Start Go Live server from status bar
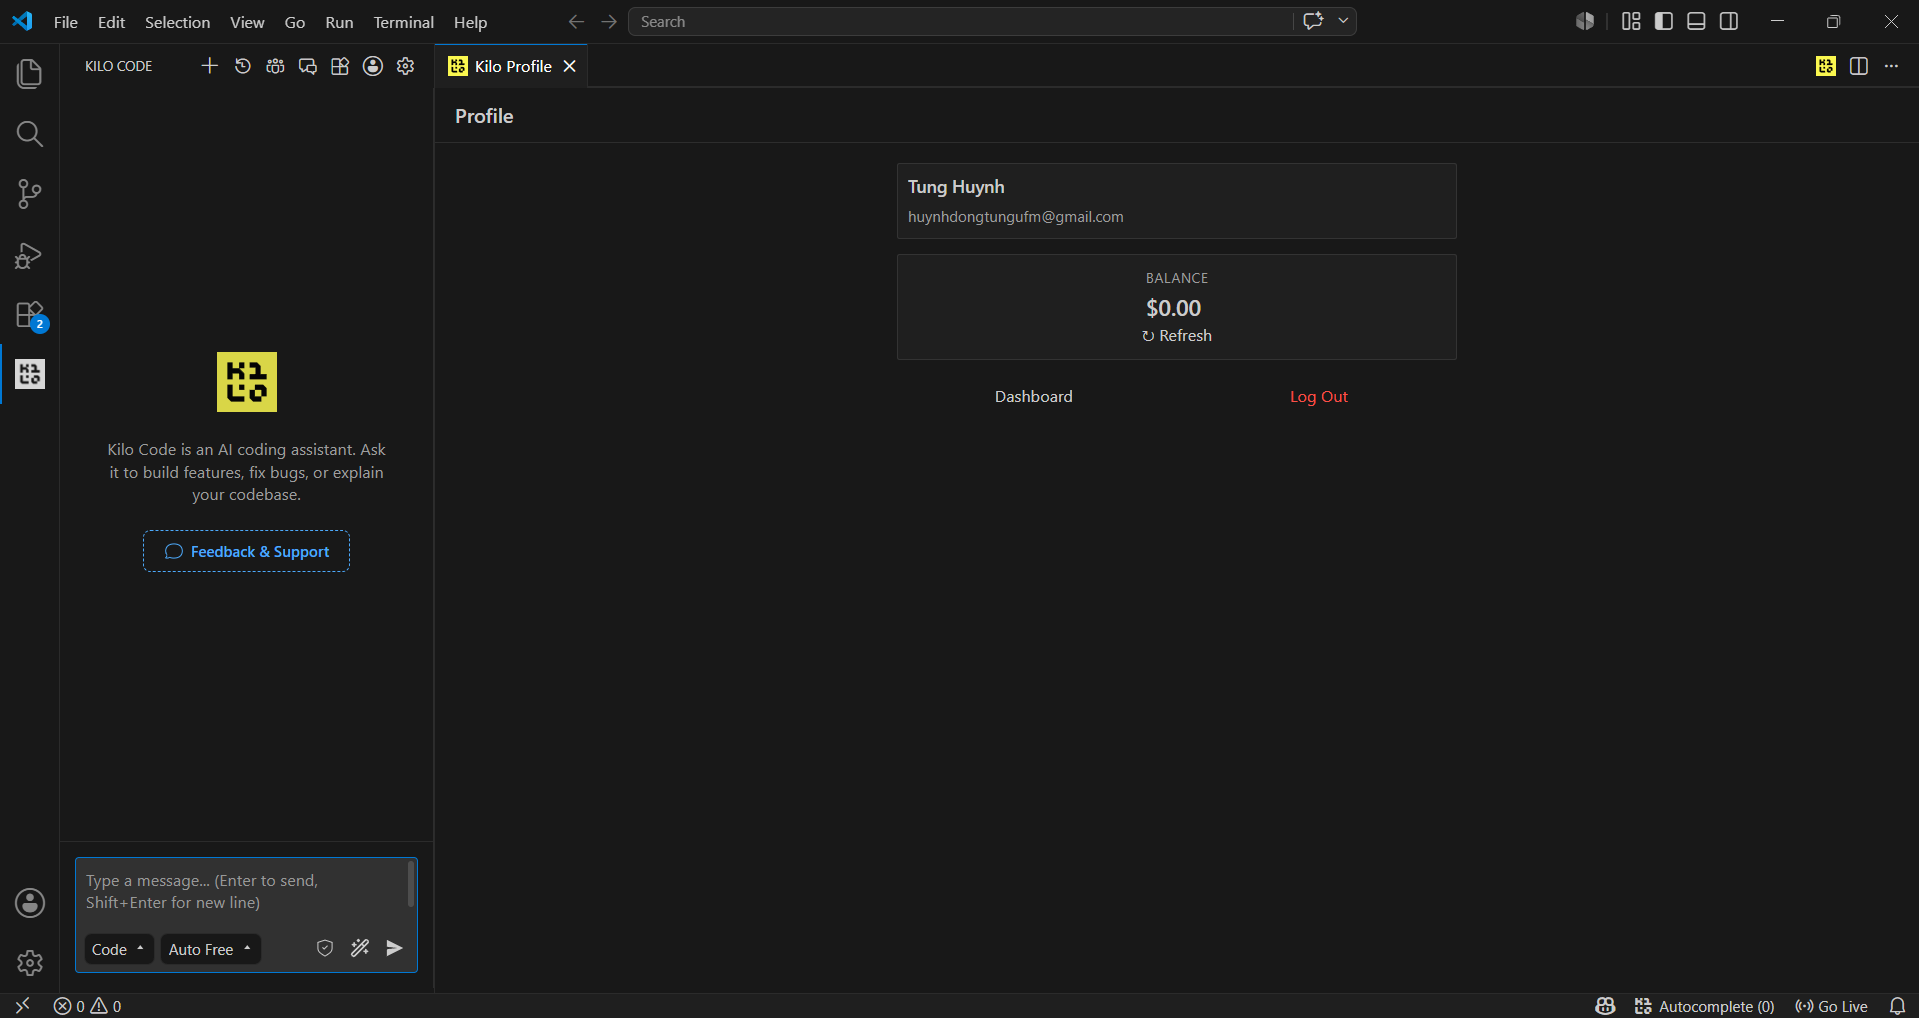This screenshot has height=1018, width=1919. pos(1832,1006)
